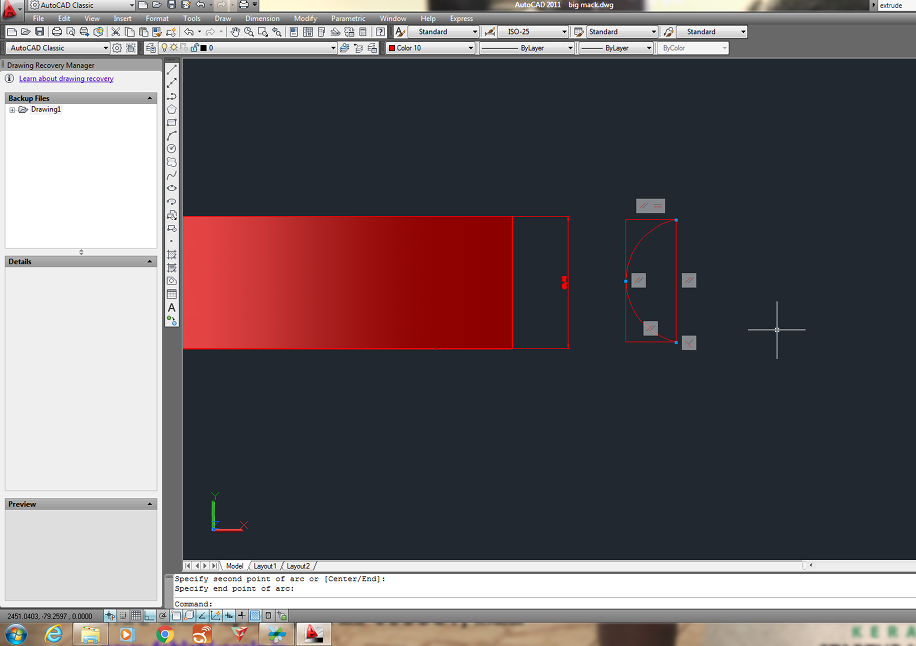Click Learn about drawing recovery link
Image resolution: width=916 pixels, height=646 pixels.
click(66, 78)
